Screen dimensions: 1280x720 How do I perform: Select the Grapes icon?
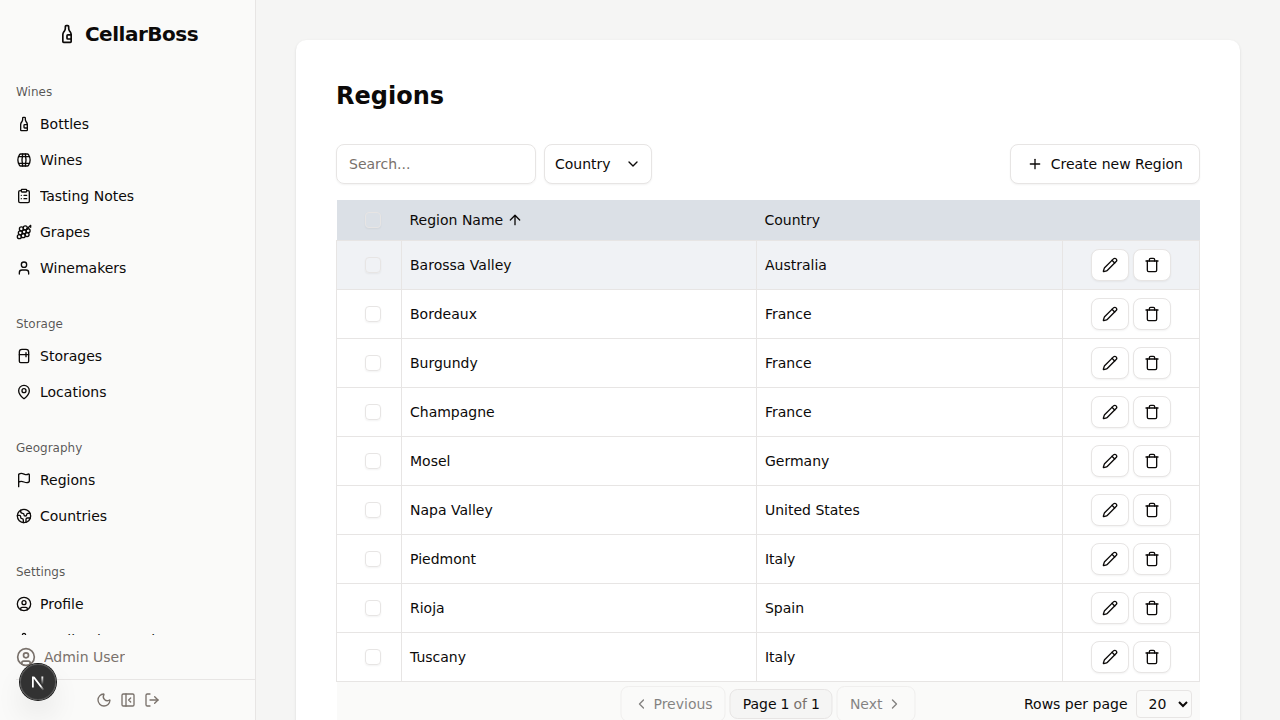(x=23, y=232)
